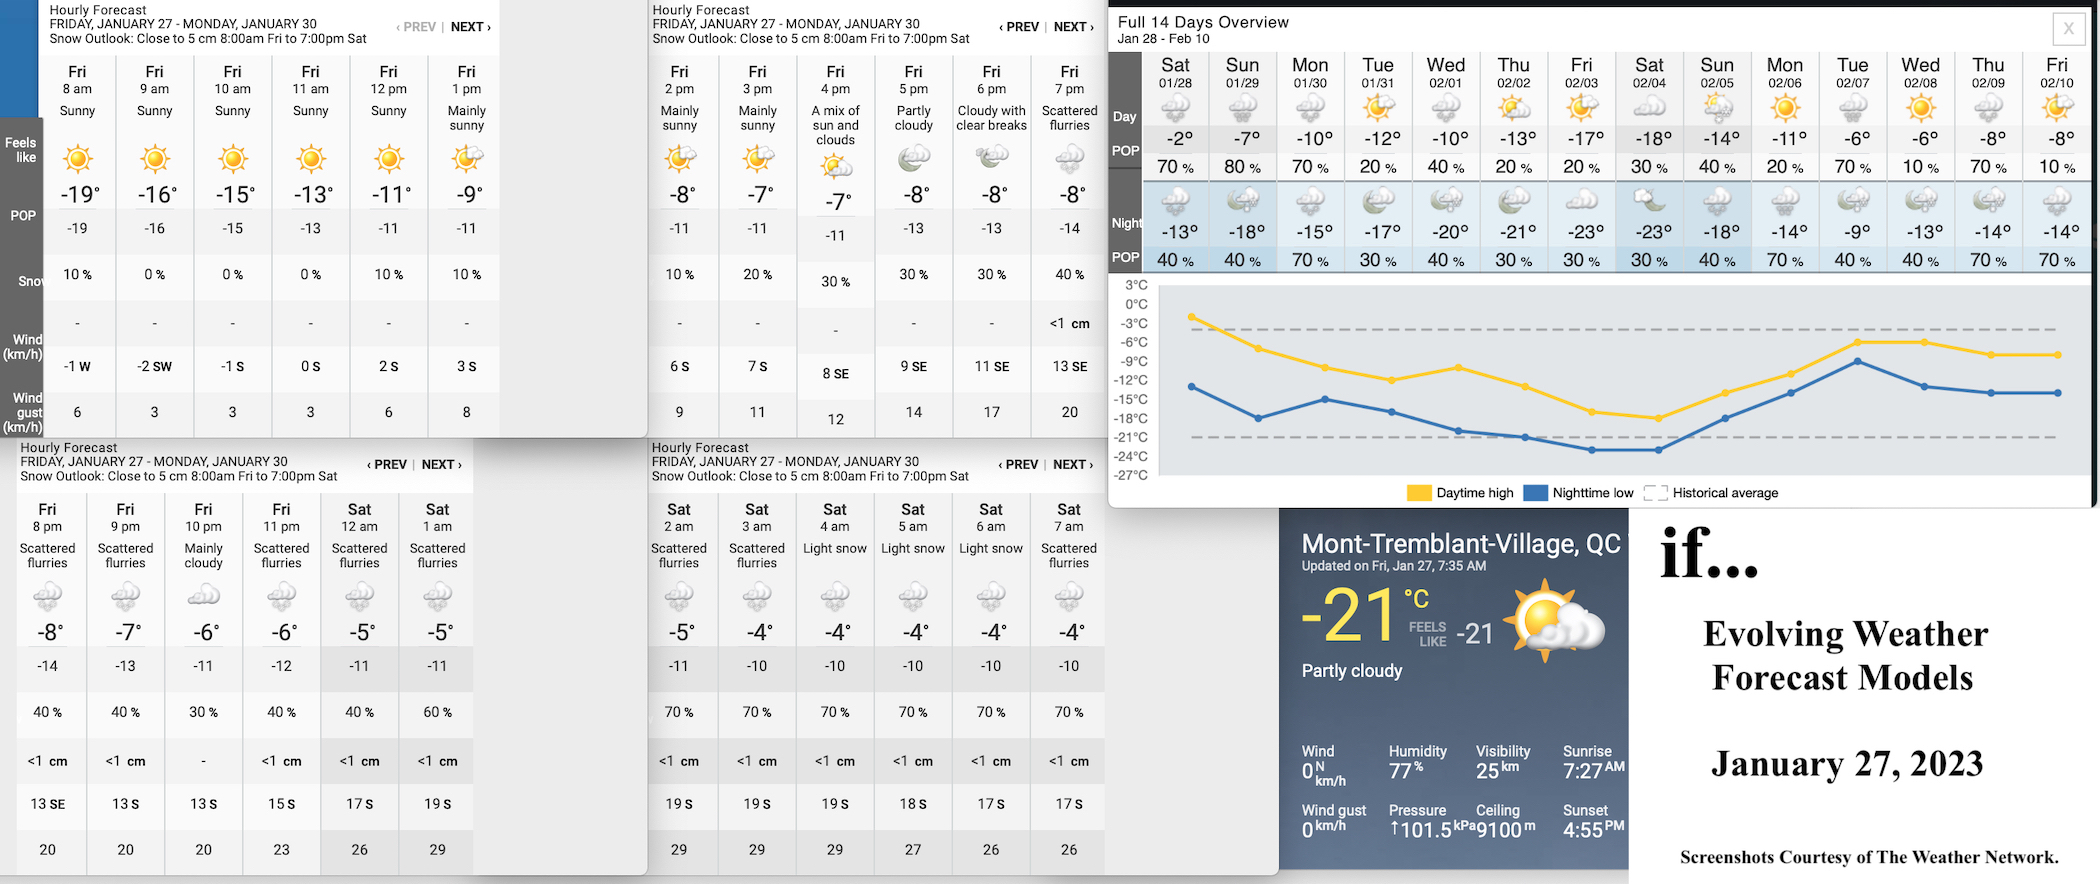Image resolution: width=2100 pixels, height=884 pixels.
Task: Click the Fri 7 pm scattered flurries icon
Action: click(x=1070, y=158)
